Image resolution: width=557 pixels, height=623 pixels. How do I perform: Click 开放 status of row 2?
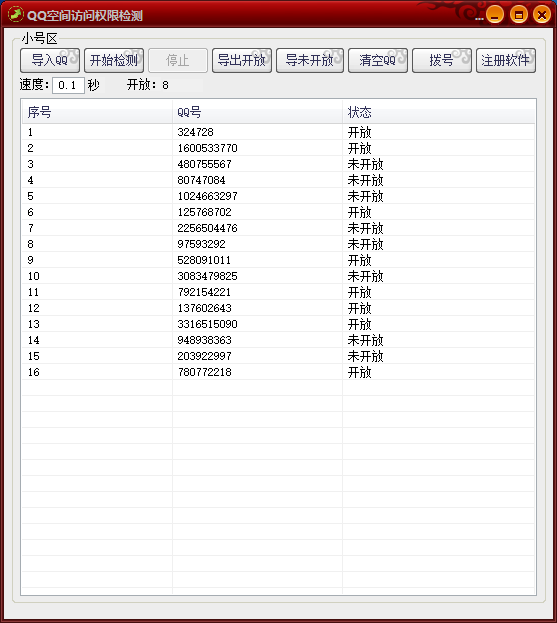(360, 148)
